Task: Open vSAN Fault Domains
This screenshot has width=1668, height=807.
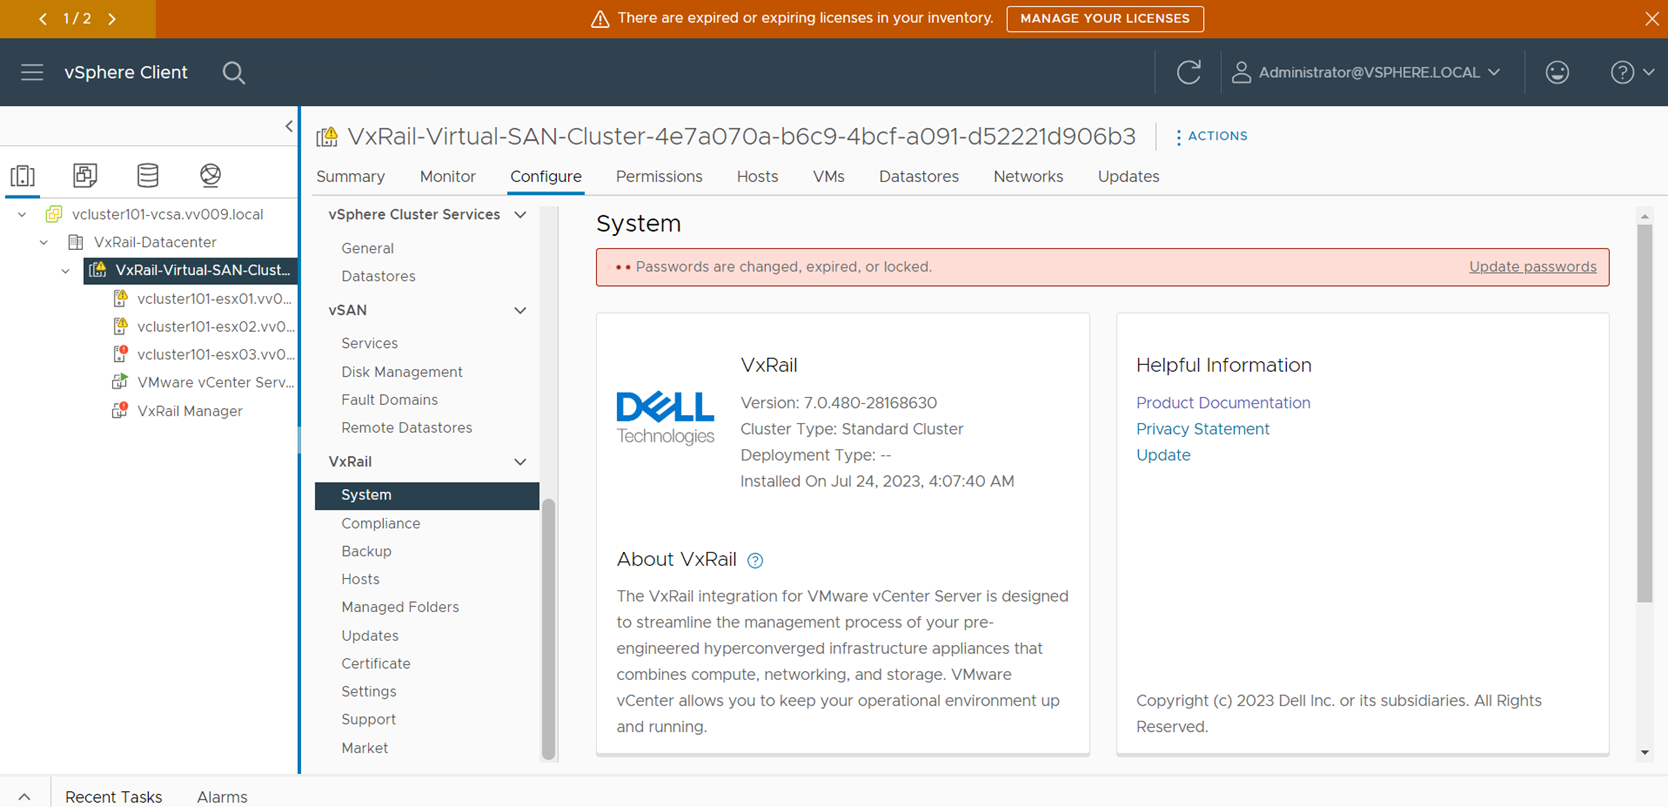Action: click(x=389, y=399)
